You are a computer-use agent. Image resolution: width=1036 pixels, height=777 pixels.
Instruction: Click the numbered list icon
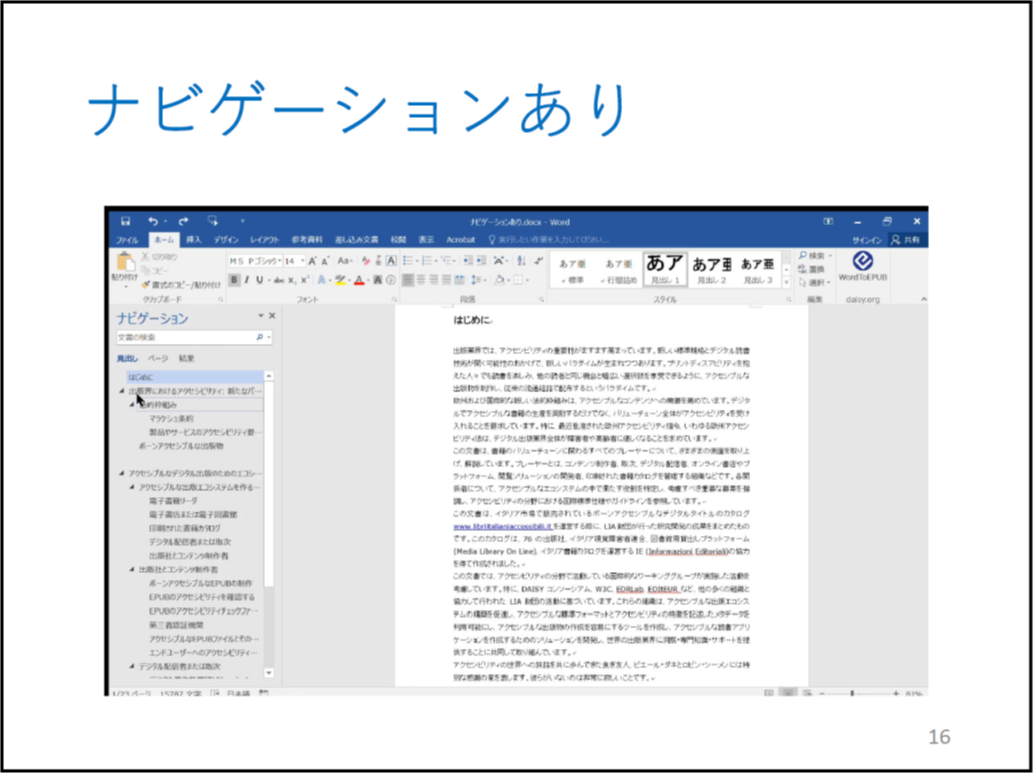pos(427,261)
